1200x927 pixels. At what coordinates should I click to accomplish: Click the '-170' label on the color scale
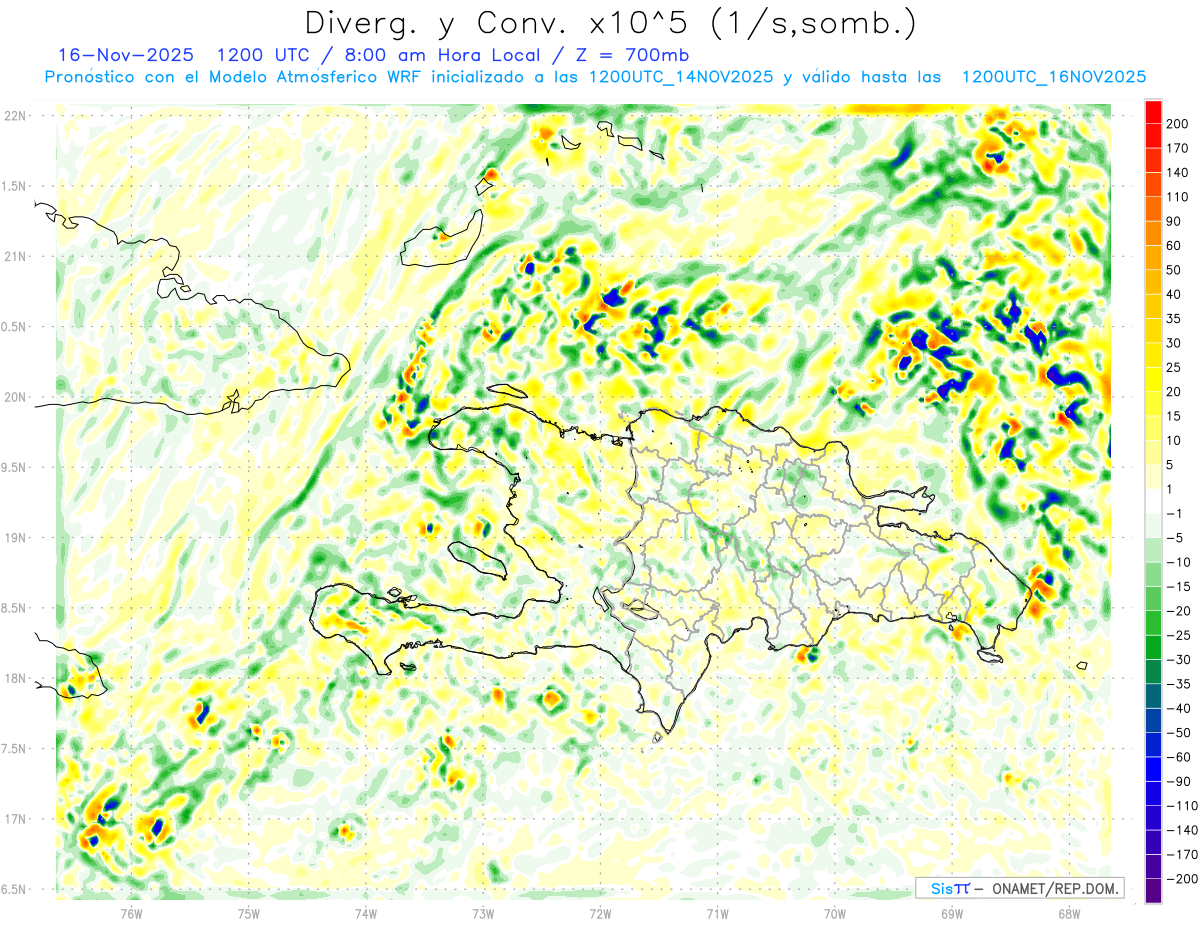pyautogui.click(x=1180, y=855)
